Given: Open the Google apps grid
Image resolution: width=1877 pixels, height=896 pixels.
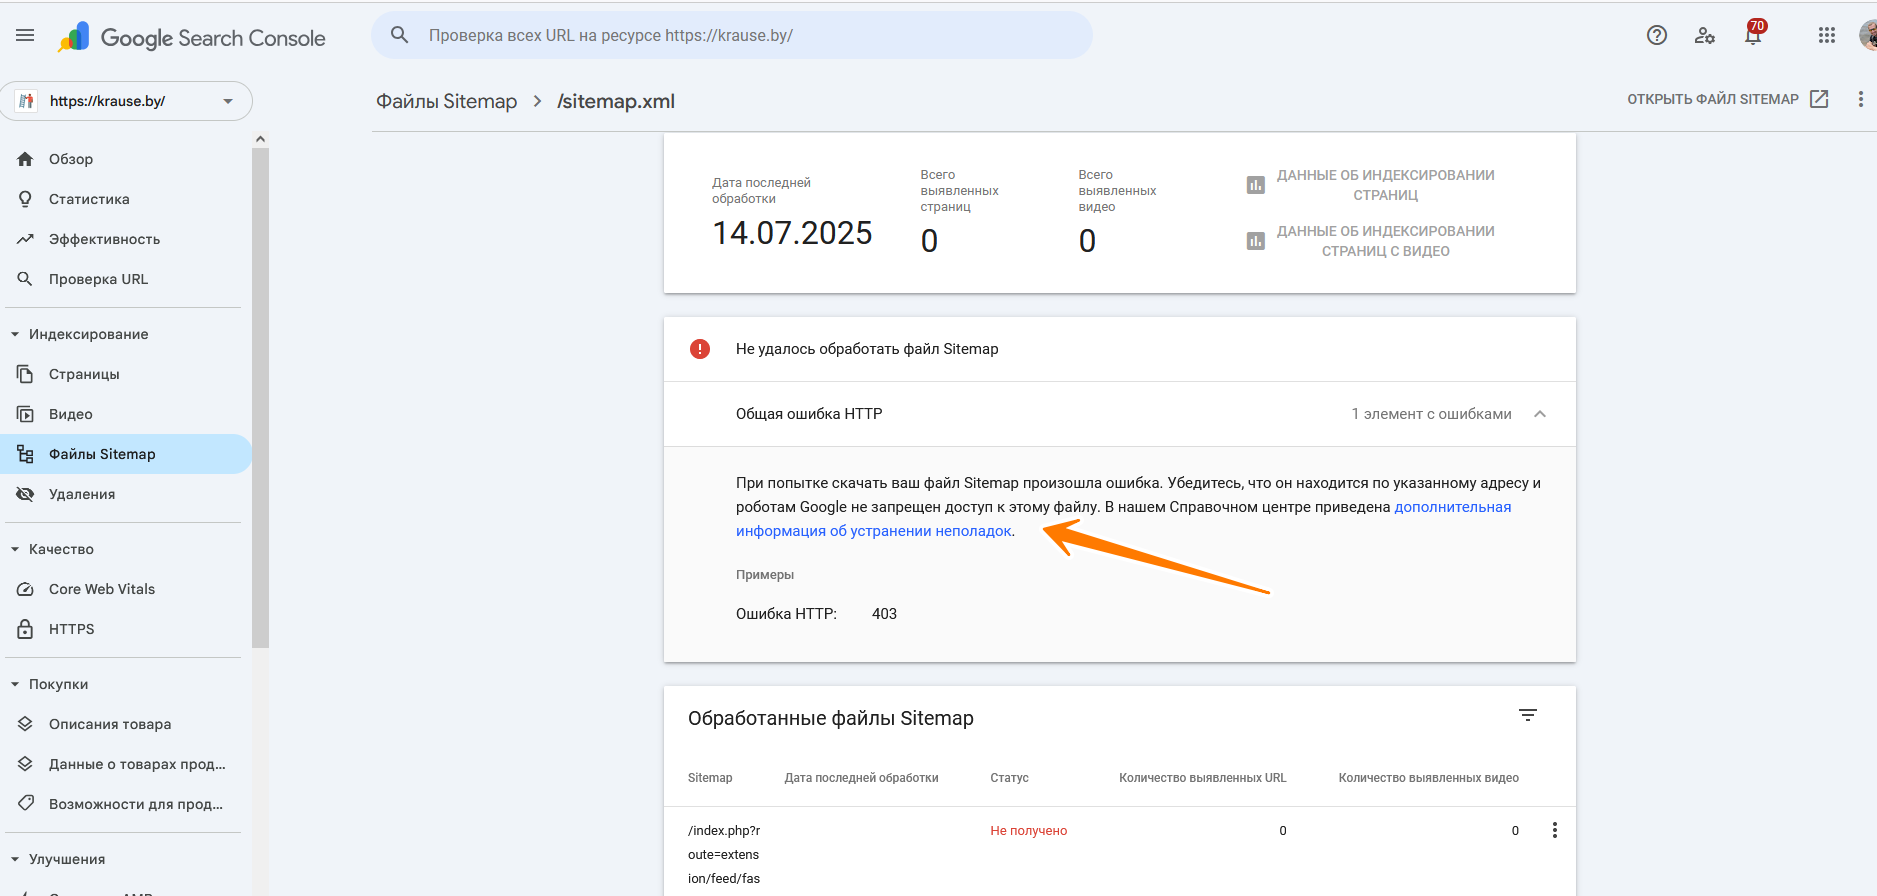Looking at the screenshot, I should click(1826, 36).
